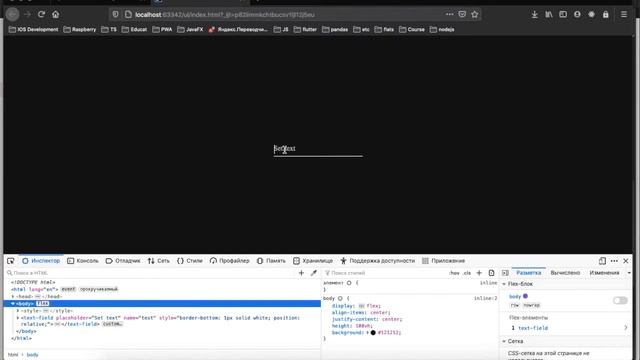Expand the head node in HTML tree

tap(13, 296)
